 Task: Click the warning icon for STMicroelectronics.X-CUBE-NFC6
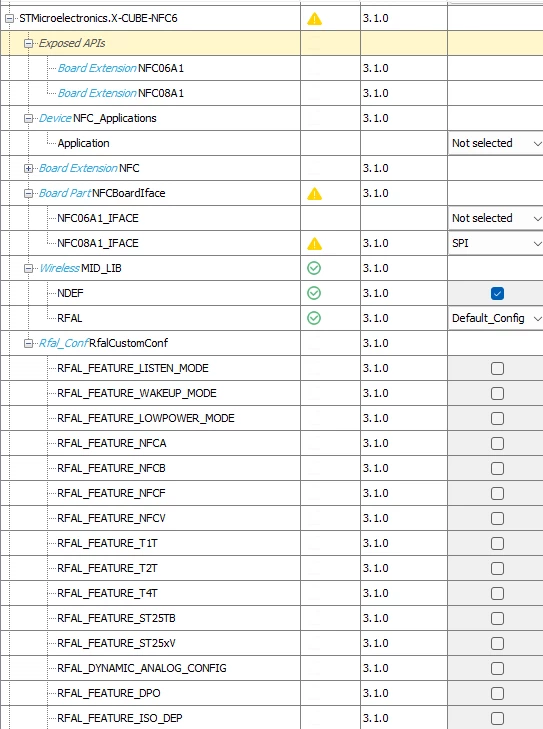(x=315, y=19)
